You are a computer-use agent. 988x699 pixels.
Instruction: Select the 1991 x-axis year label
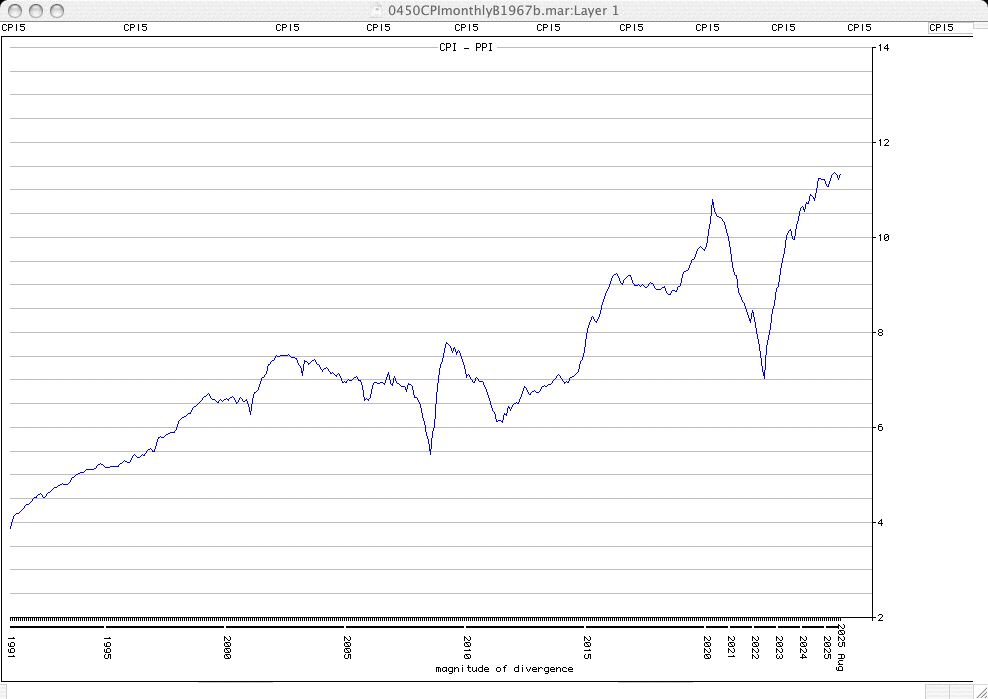12,643
